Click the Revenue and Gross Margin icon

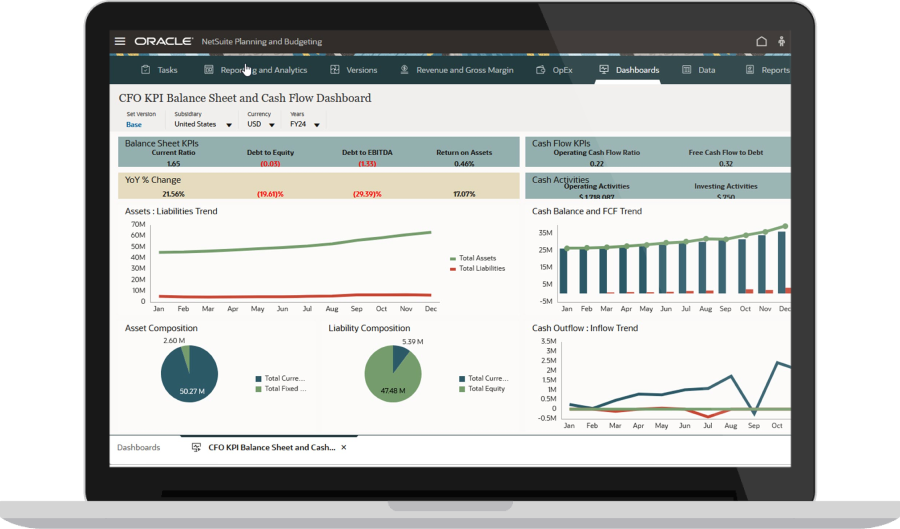coord(404,70)
